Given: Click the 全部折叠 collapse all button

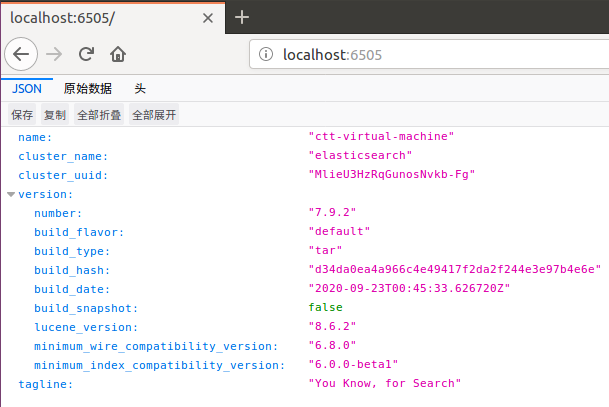Looking at the screenshot, I should [x=99, y=115].
